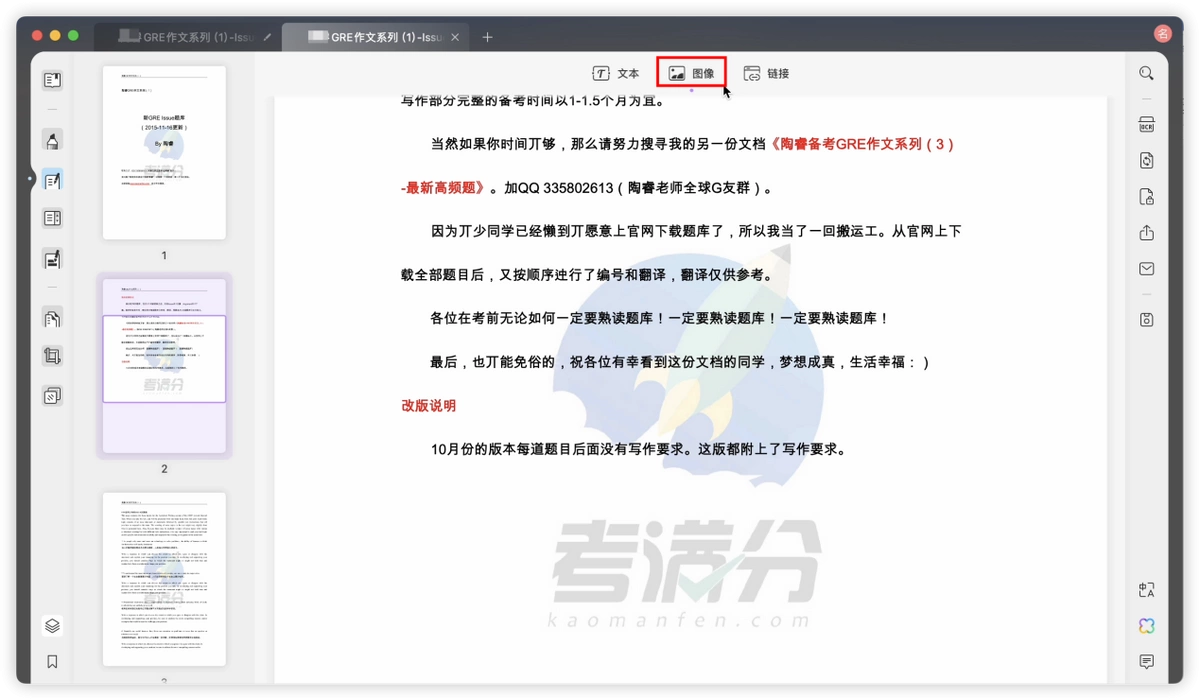
Task: Save file disk icon
Action: click(1146, 319)
